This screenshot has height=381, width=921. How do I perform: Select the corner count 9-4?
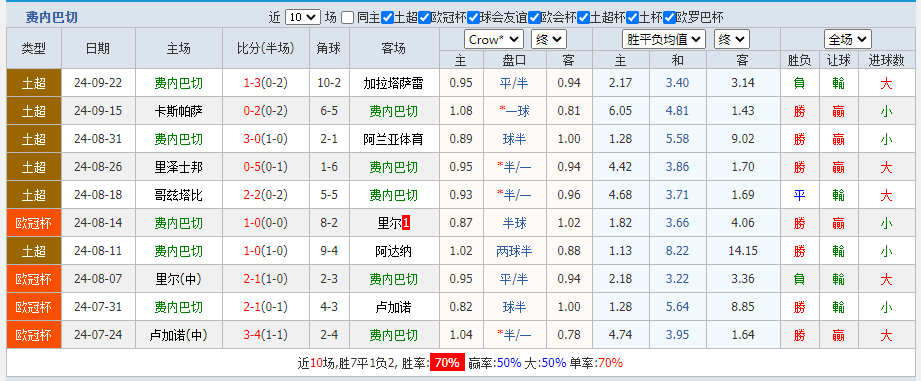coord(329,251)
